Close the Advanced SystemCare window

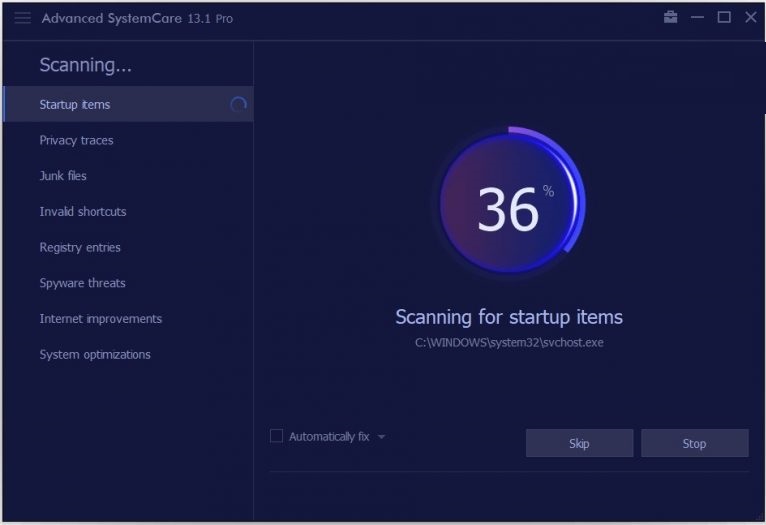751,18
